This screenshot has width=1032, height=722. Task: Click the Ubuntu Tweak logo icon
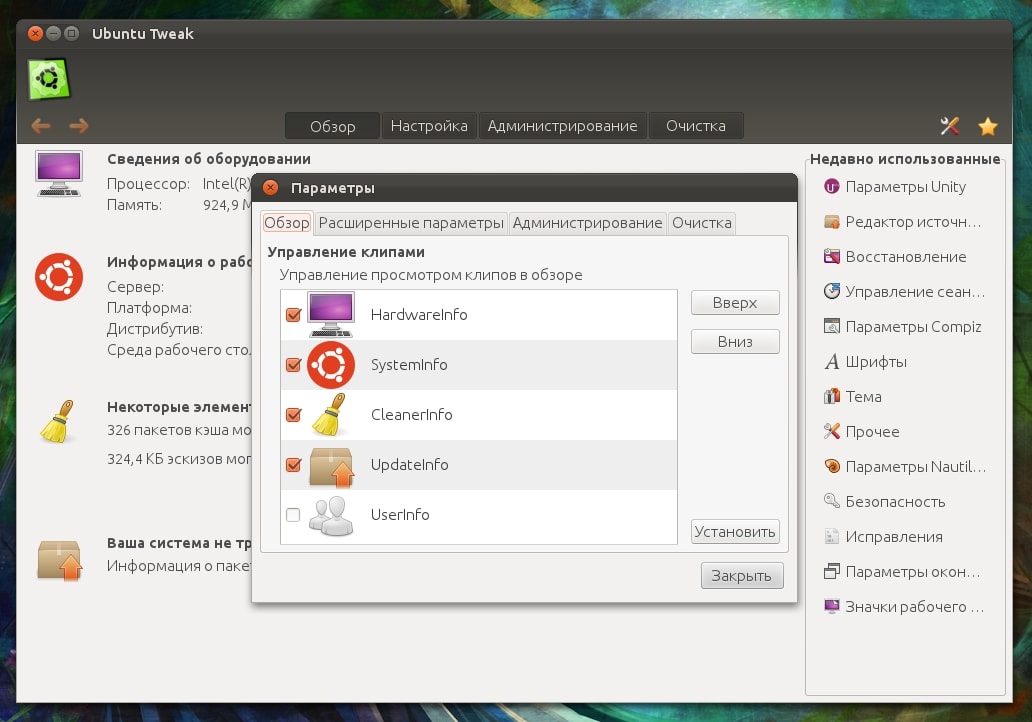click(x=49, y=79)
